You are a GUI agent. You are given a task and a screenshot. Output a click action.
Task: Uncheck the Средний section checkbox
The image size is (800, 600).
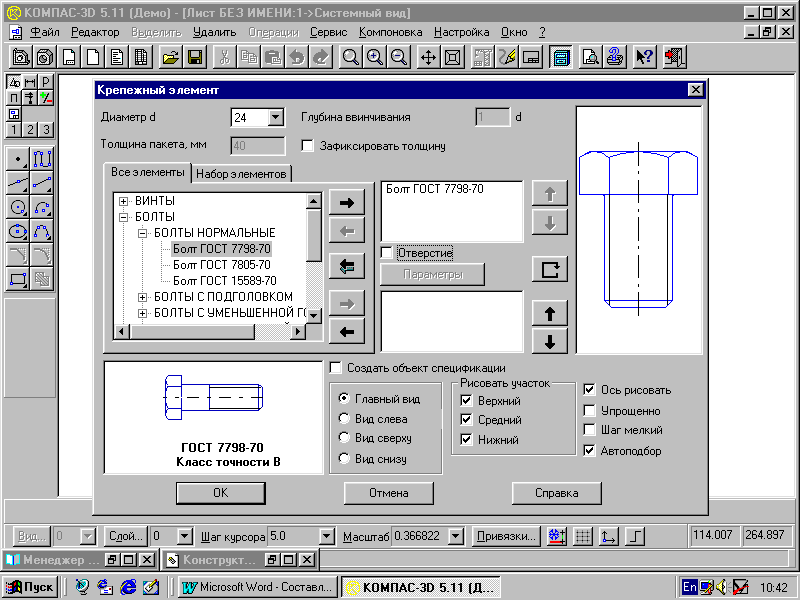pyautogui.click(x=466, y=419)
